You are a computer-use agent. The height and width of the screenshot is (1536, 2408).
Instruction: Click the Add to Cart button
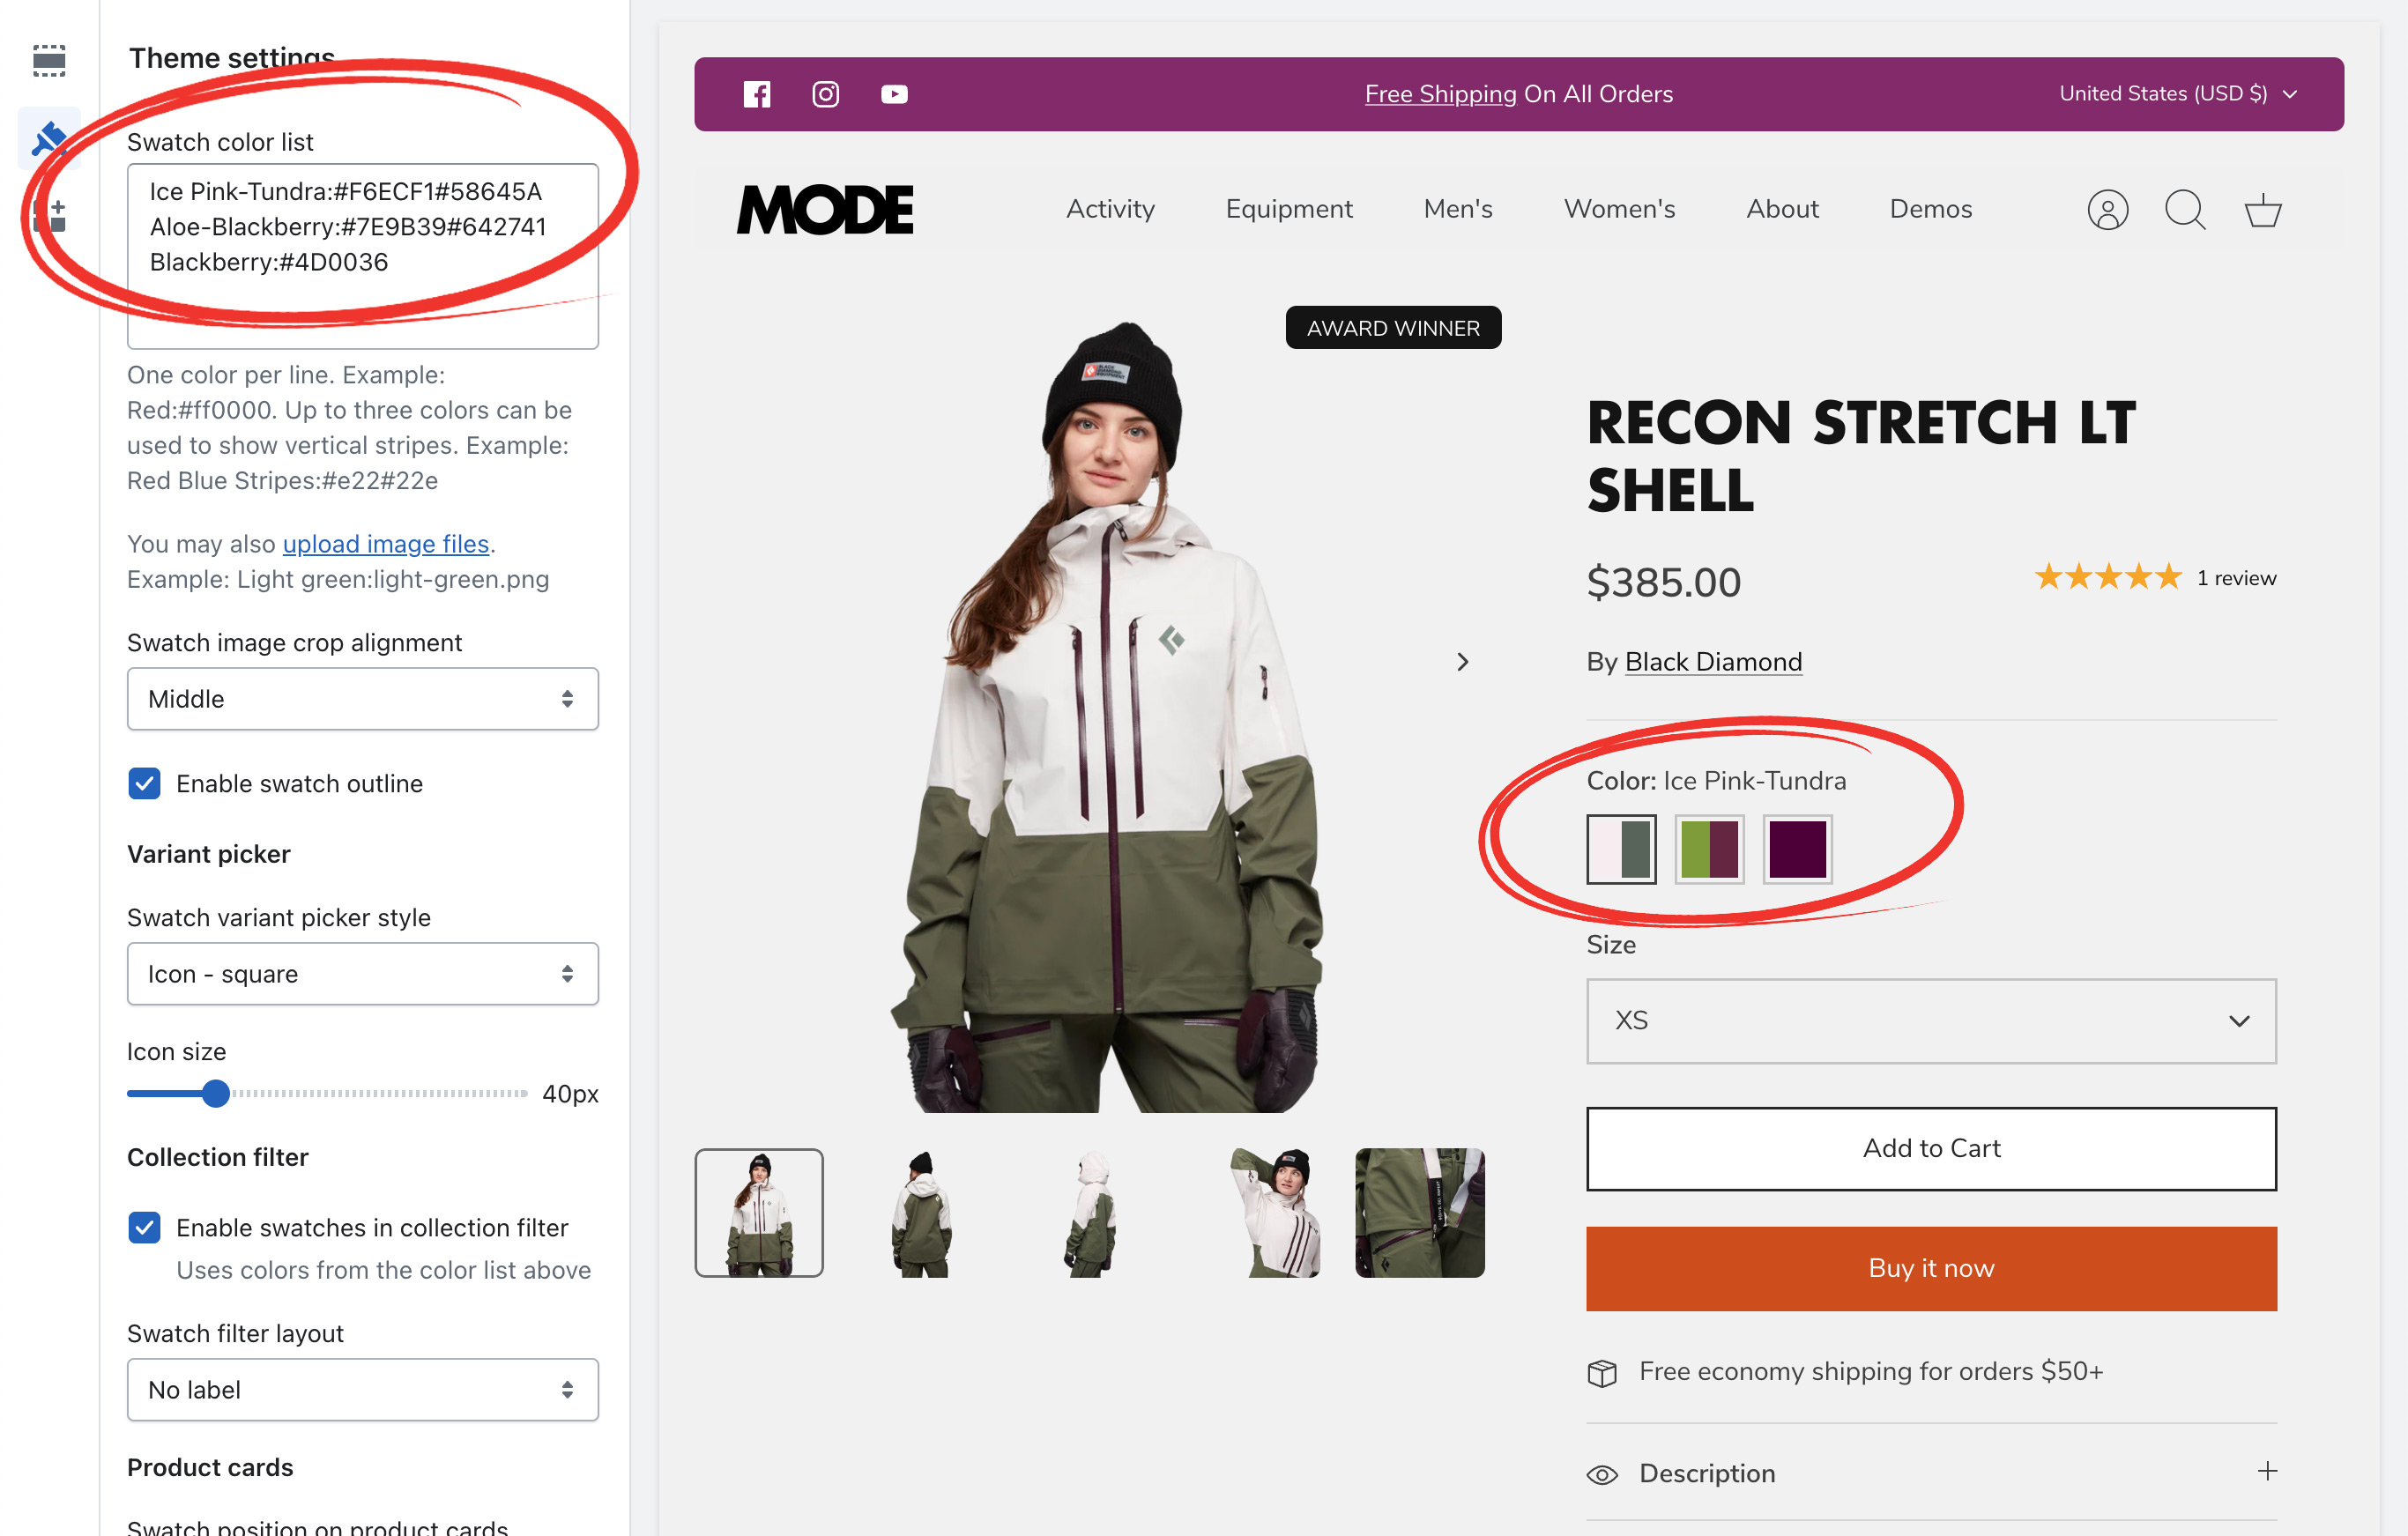(1931, 1148)
